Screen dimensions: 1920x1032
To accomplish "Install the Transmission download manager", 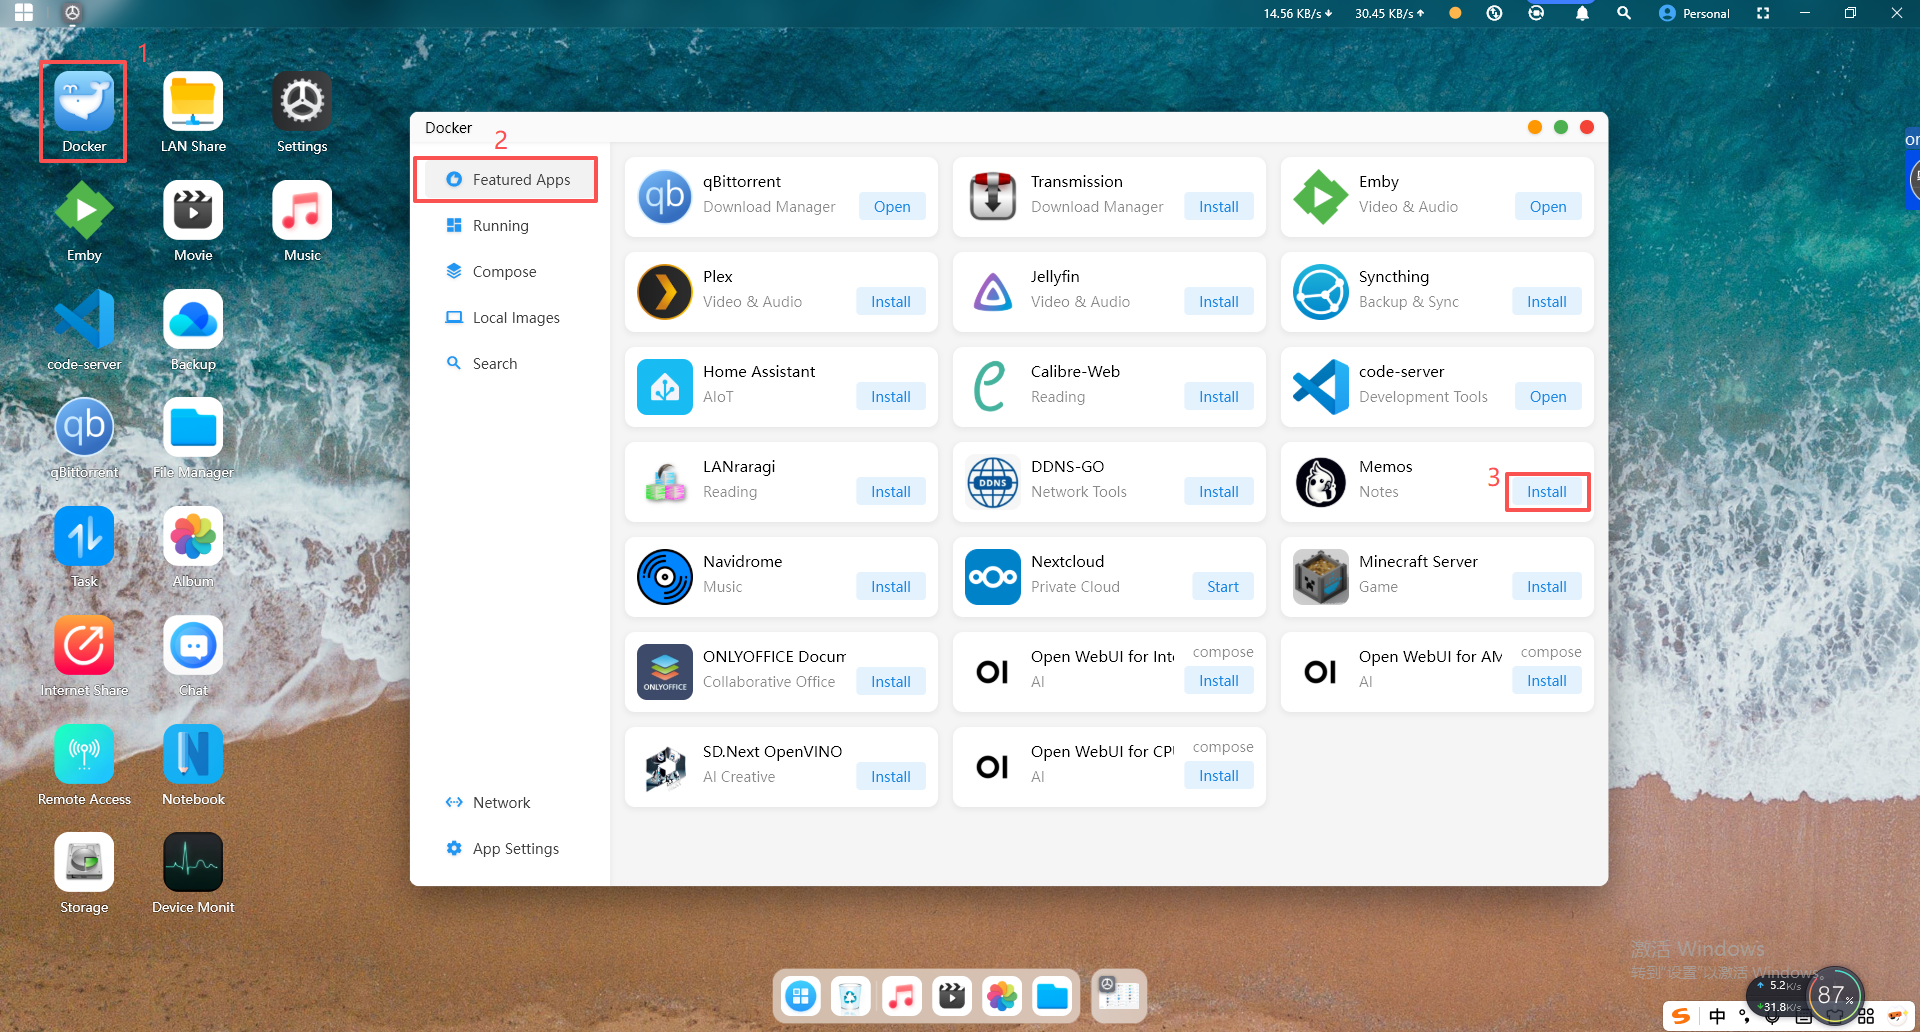I will point(1219,207).
